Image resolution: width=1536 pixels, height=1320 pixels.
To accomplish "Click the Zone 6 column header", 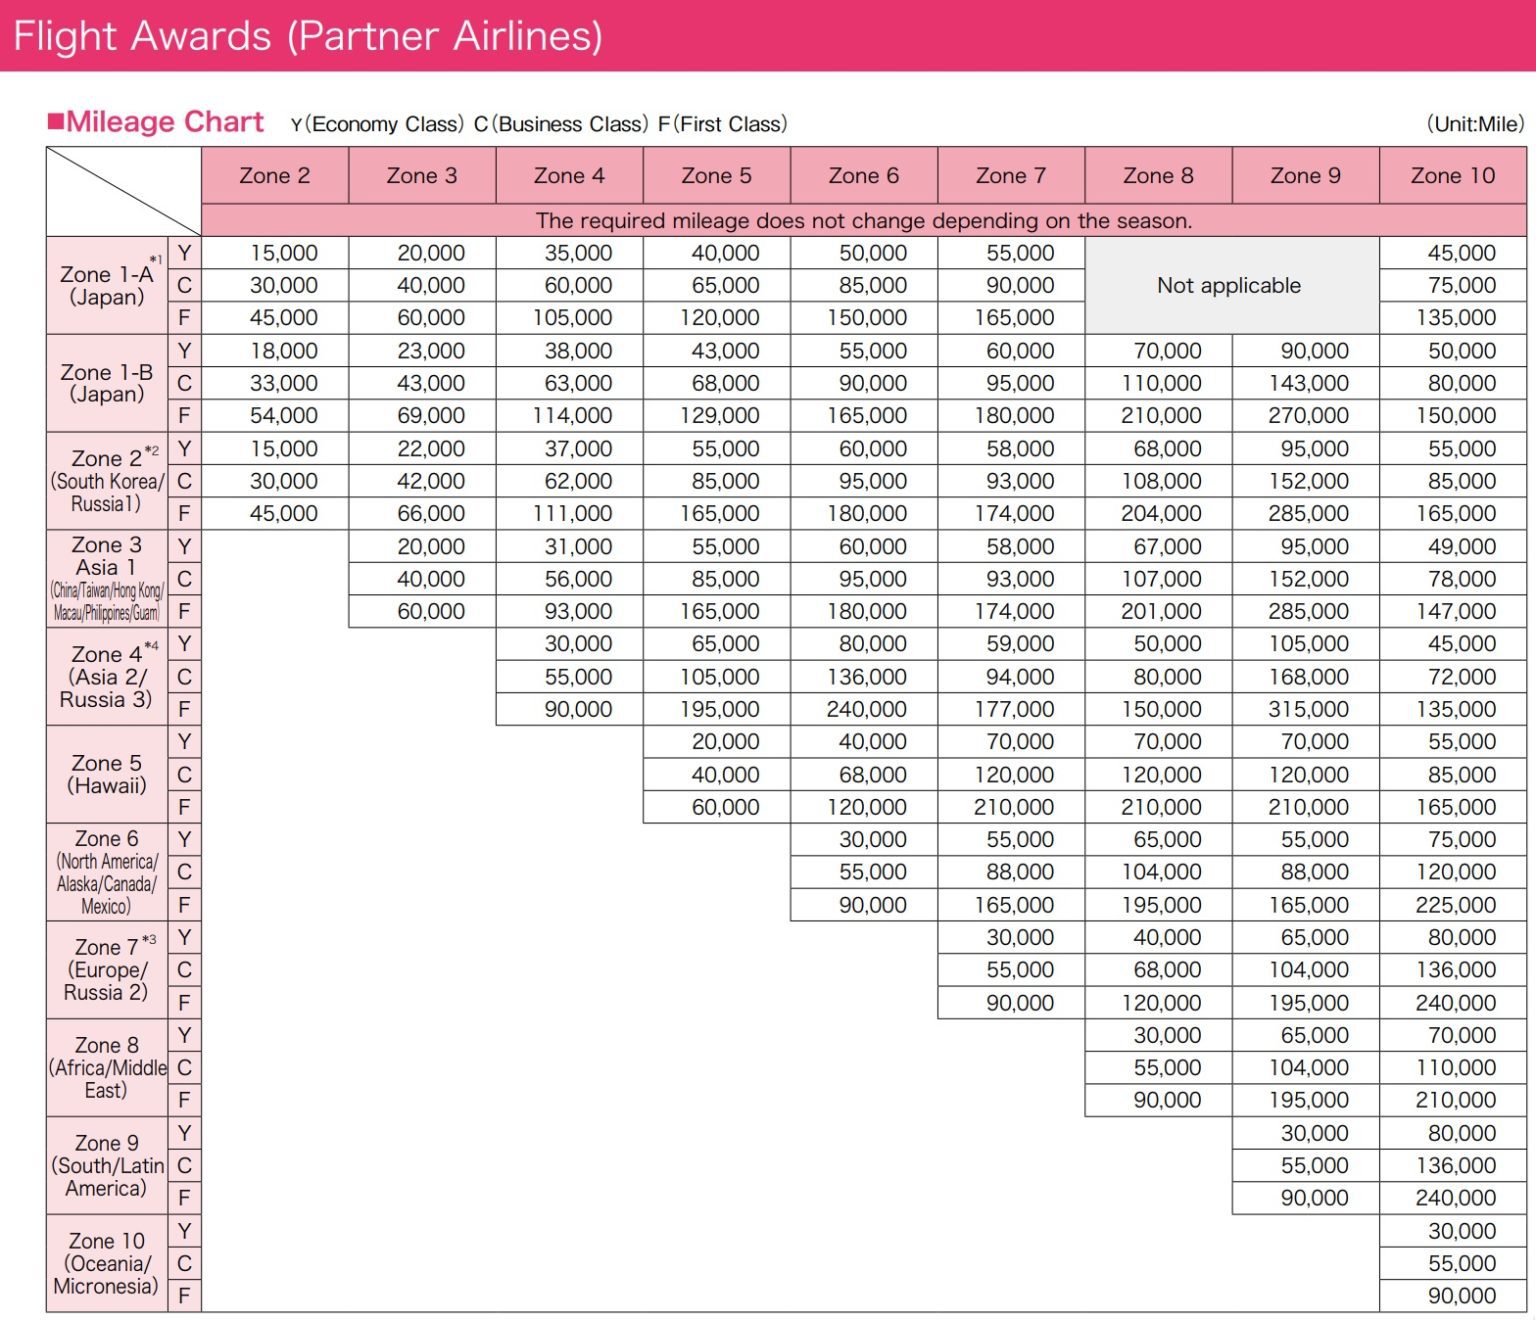I will tap(864, 176).
